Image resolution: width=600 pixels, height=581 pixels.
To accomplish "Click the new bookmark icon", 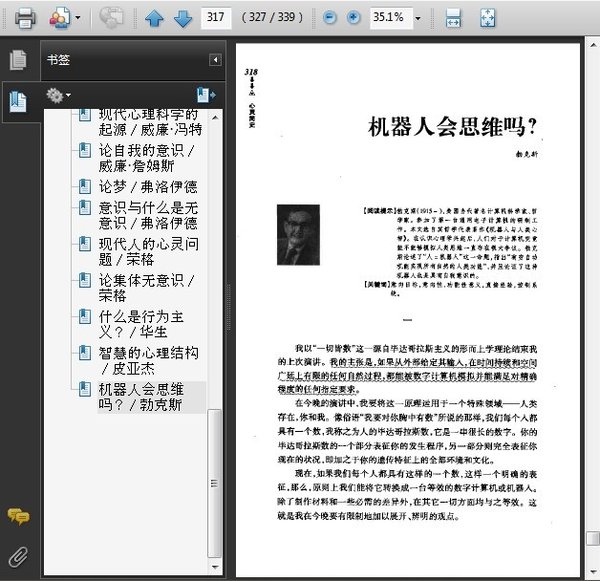I will [x=205, y=95].
